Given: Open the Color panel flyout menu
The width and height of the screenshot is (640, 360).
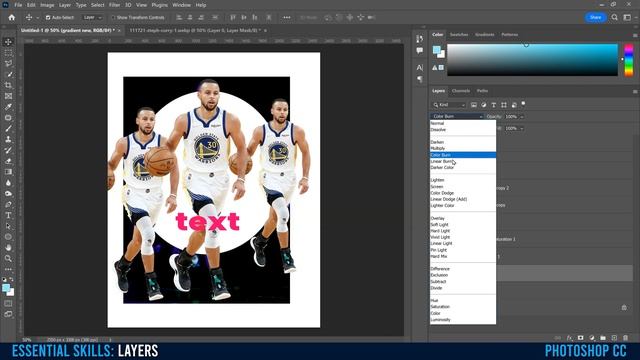Looking at the screenshot, I should click(635, 36).
